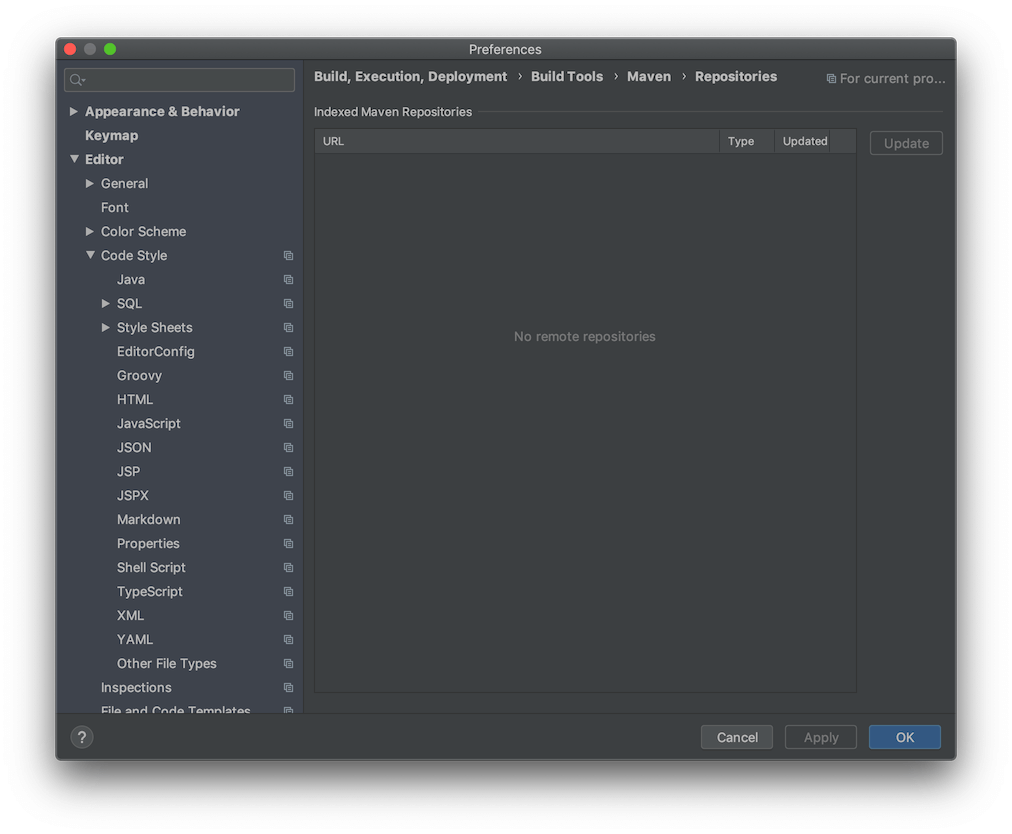Viewport: 1012px width, 834px height.
Task: Click the help question mark icon
Action: [82, 737]
